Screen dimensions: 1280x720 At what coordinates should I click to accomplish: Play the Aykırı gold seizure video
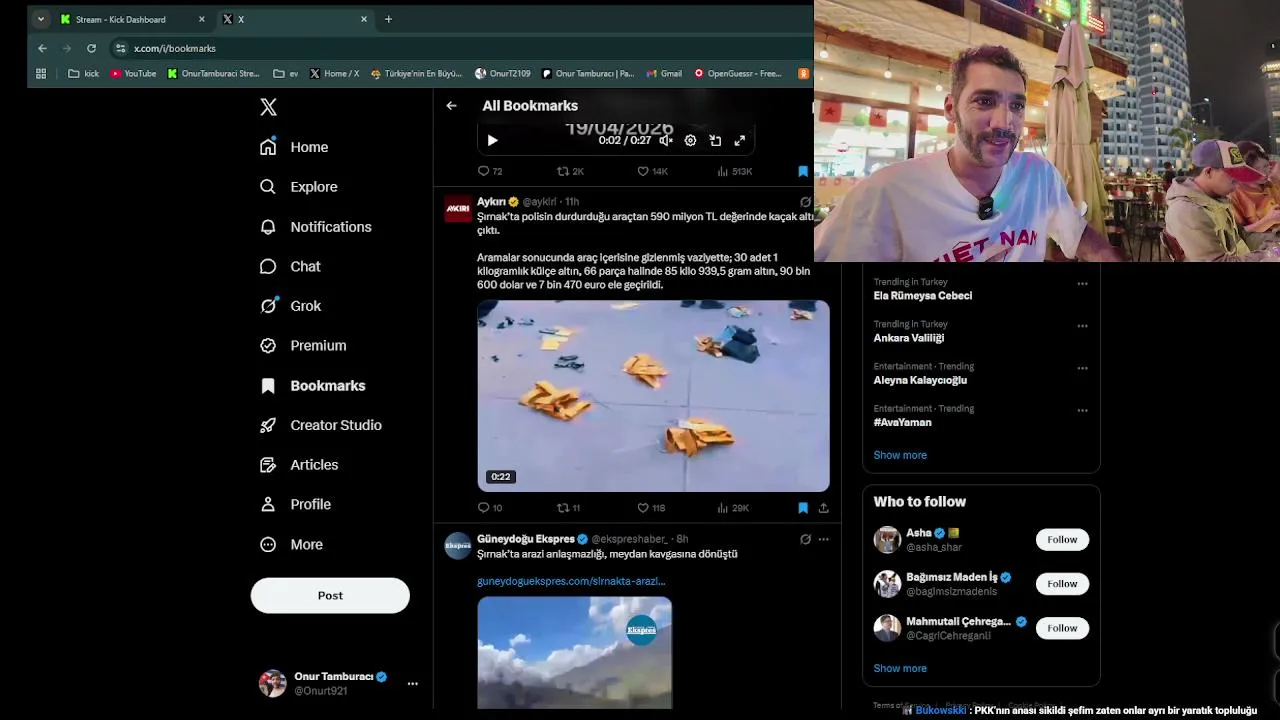653,396
